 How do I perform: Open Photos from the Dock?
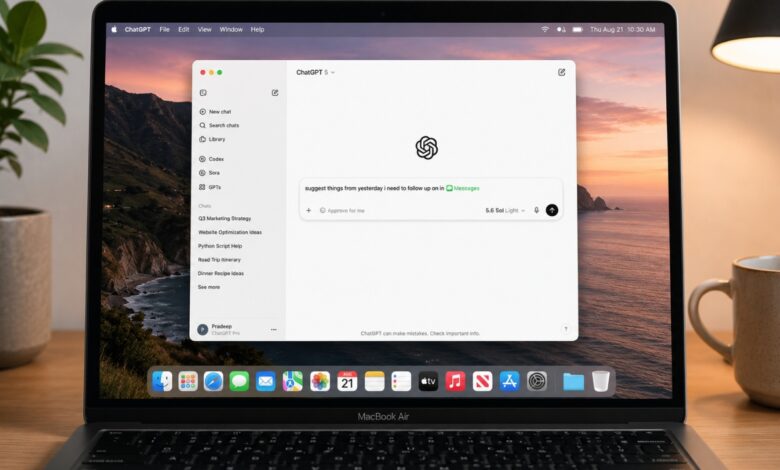[x=320, y=381]
